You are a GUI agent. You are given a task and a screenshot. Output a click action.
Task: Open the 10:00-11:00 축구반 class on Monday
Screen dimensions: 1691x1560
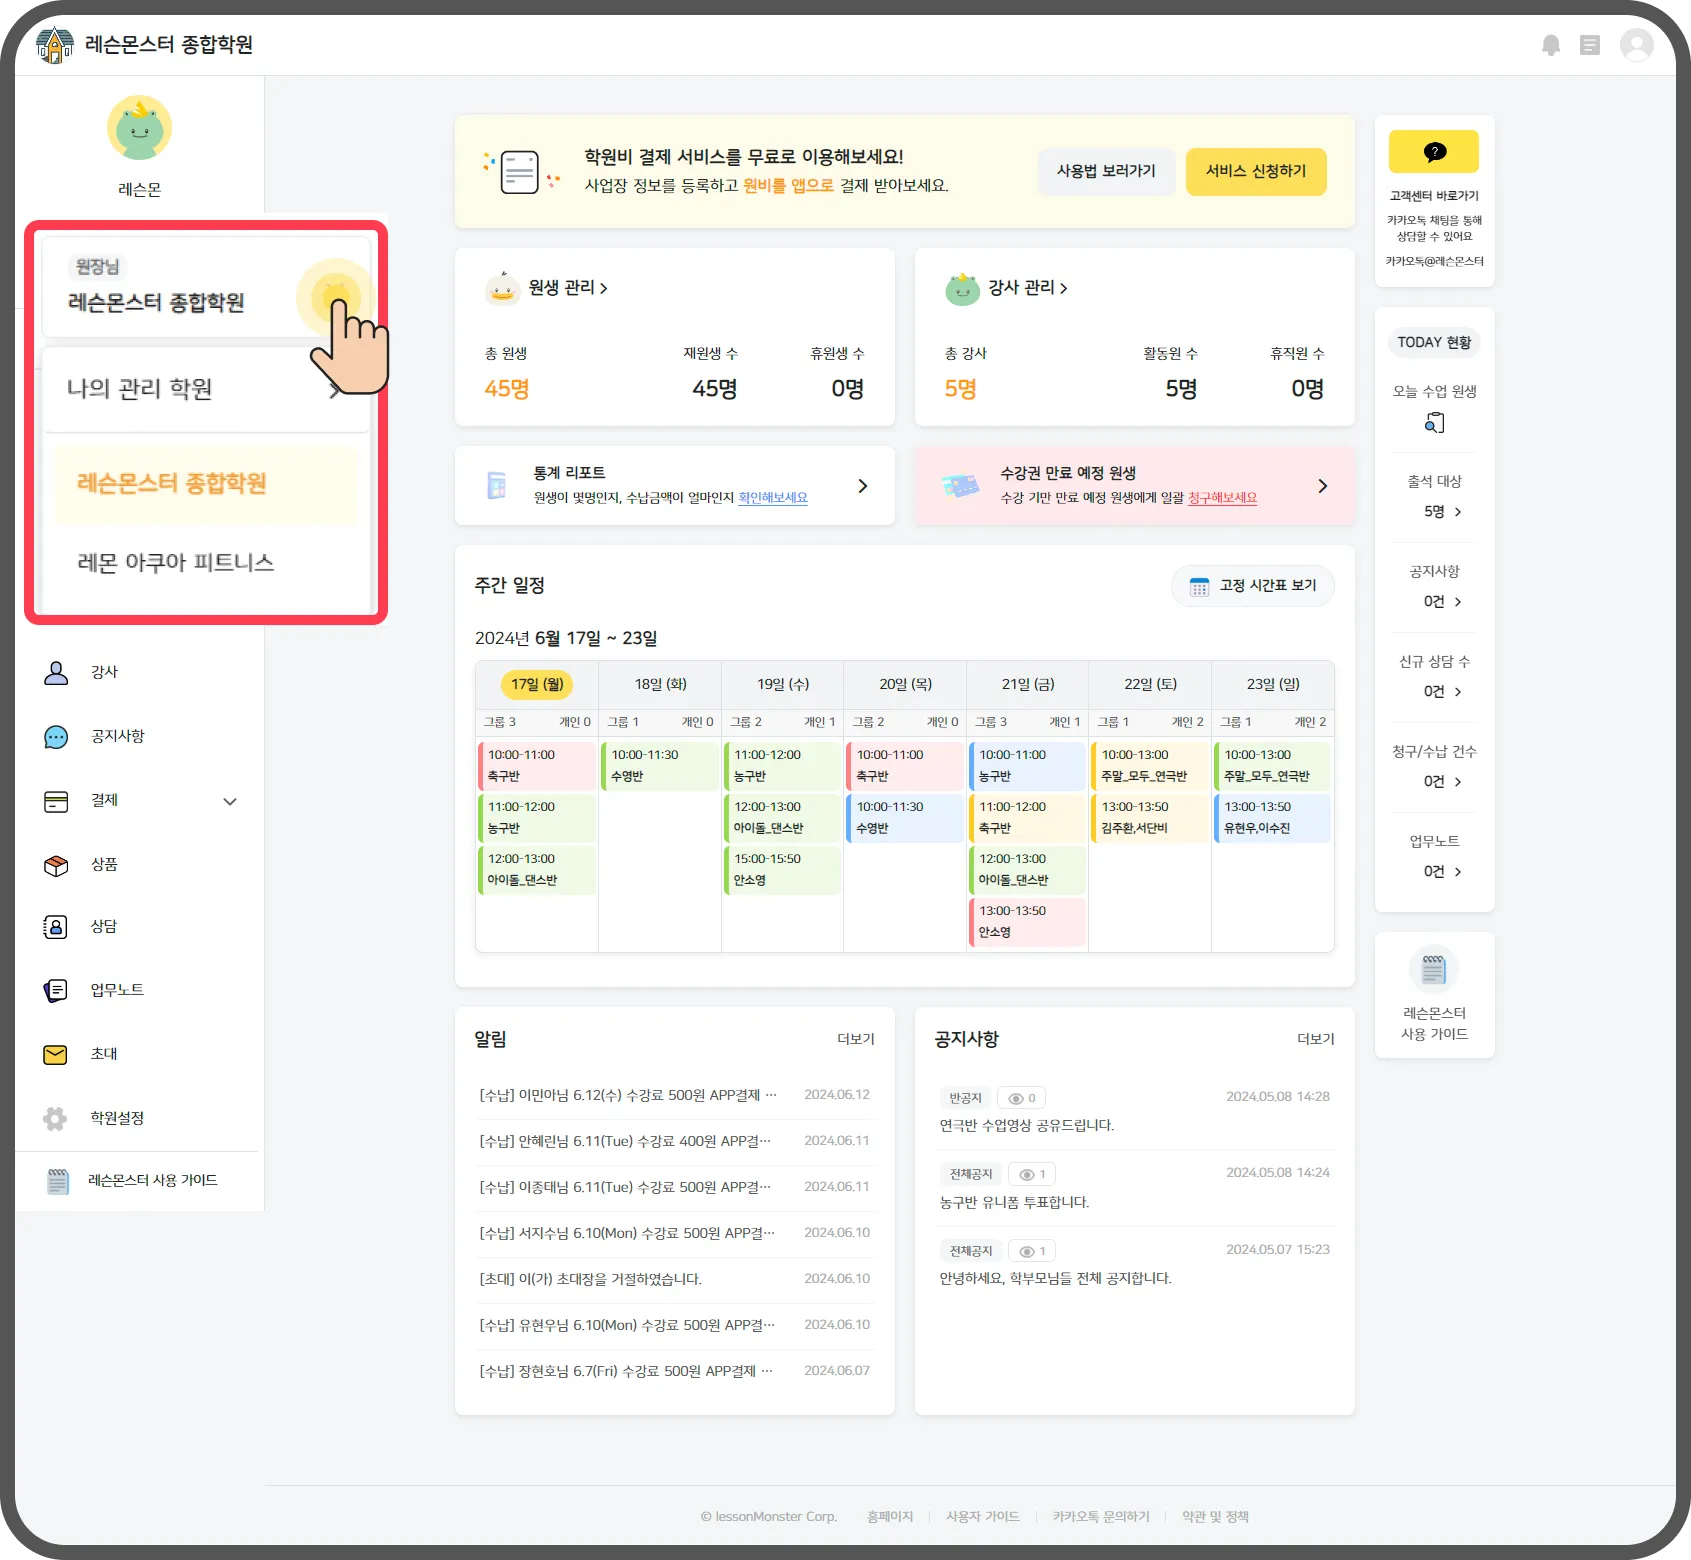[537, 765]
